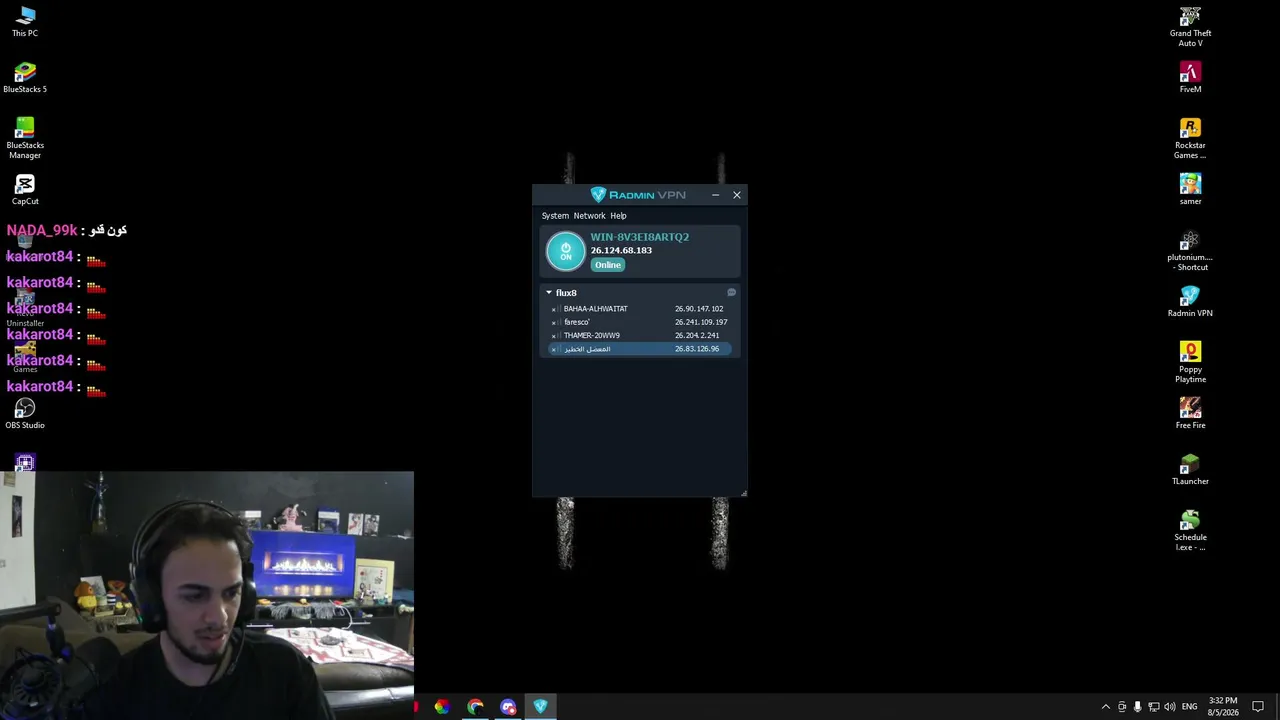Image resolution: width=1280 pixels, height=720 pixels.
Task: Select the BlueStacks 5 desktop icon
Action: point(25,78)
